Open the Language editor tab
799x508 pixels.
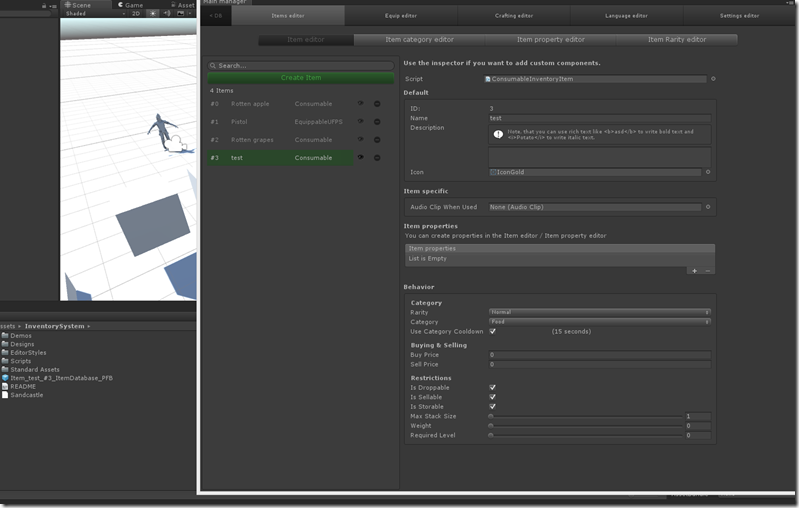(626, 16)
